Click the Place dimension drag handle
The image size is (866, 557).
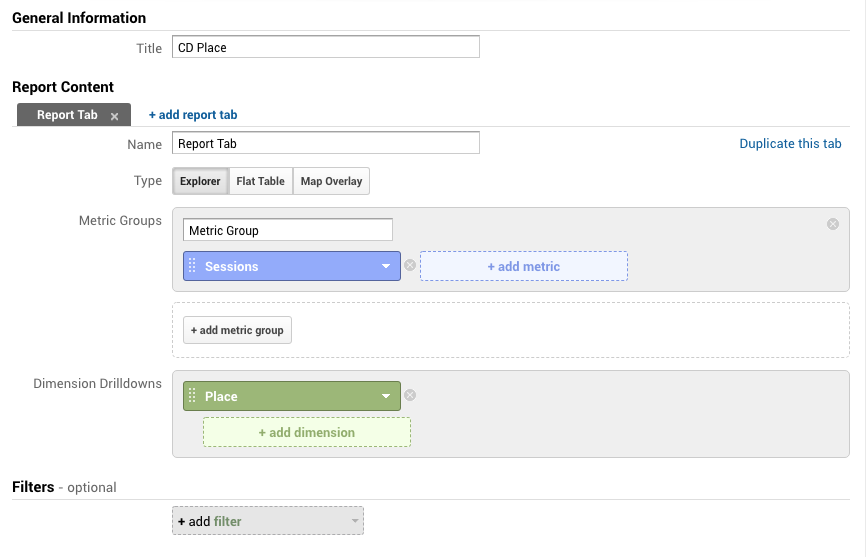pyautogui.click(x=193, y=396)
